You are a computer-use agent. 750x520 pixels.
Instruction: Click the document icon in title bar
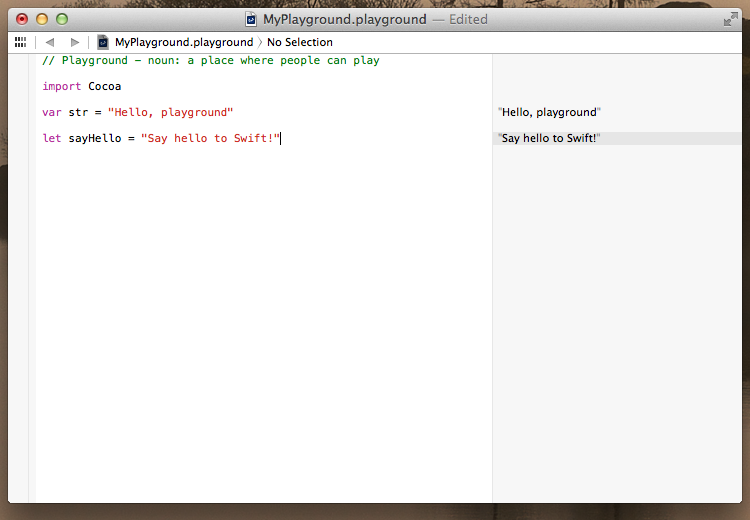click(x=251, y=19)
